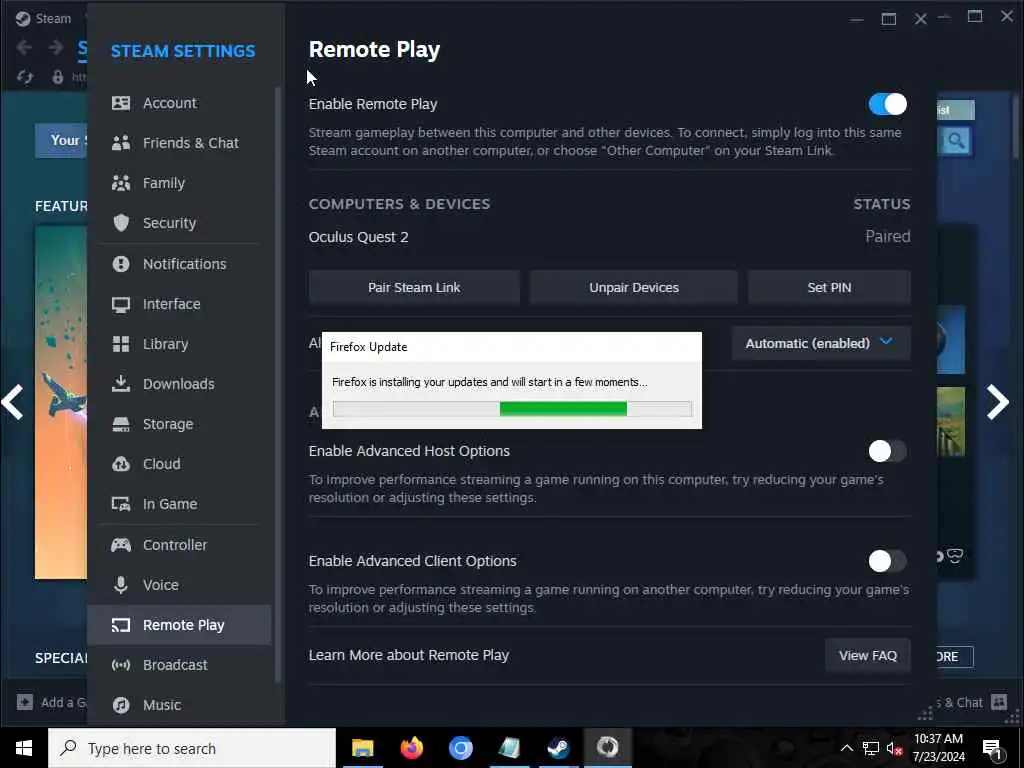Click the Set PIN button
The width and height of the screenshot is (1024, 768).
click(x=829, y=288)
